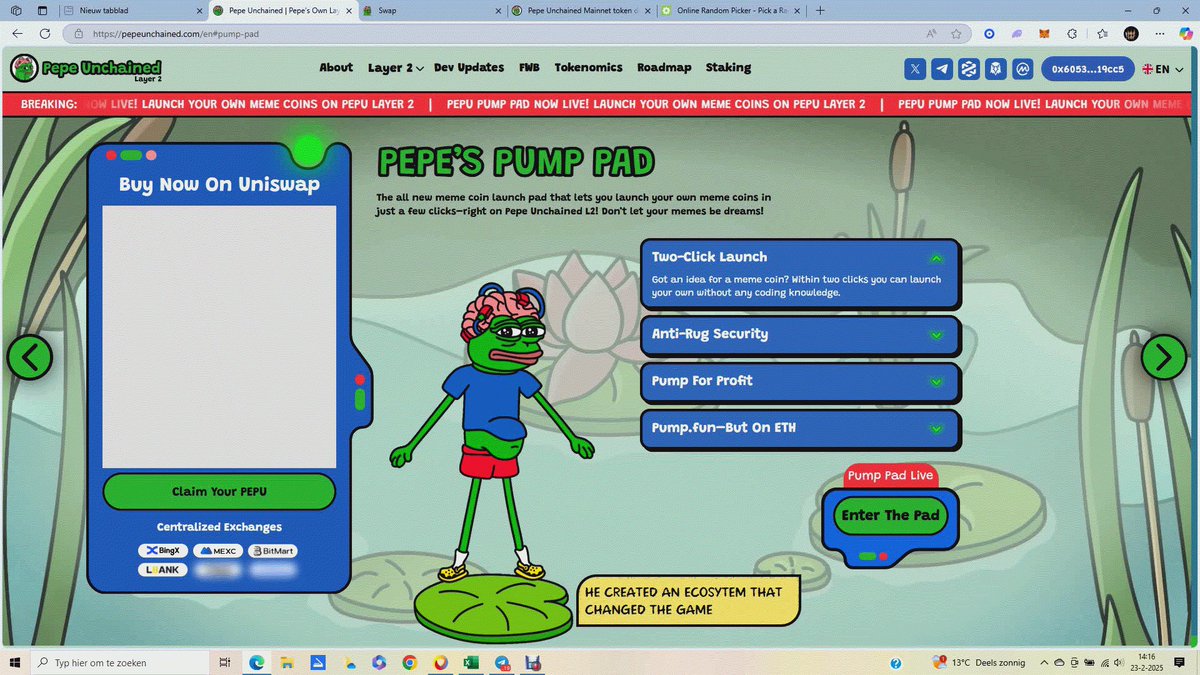
Task: Switch to Pepe Unchained Mainnet token tab
Action: pyautogui.click(x=580, y=10)
